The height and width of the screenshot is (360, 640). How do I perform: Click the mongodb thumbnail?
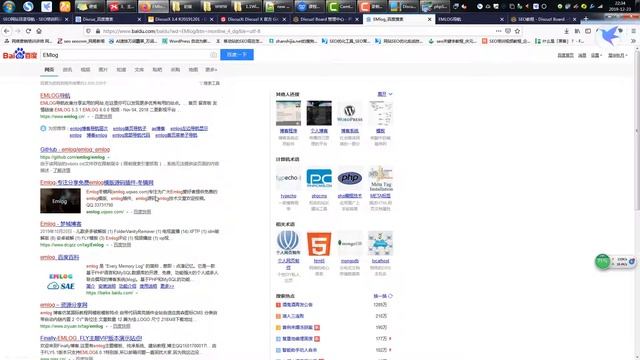coord(350,243)
